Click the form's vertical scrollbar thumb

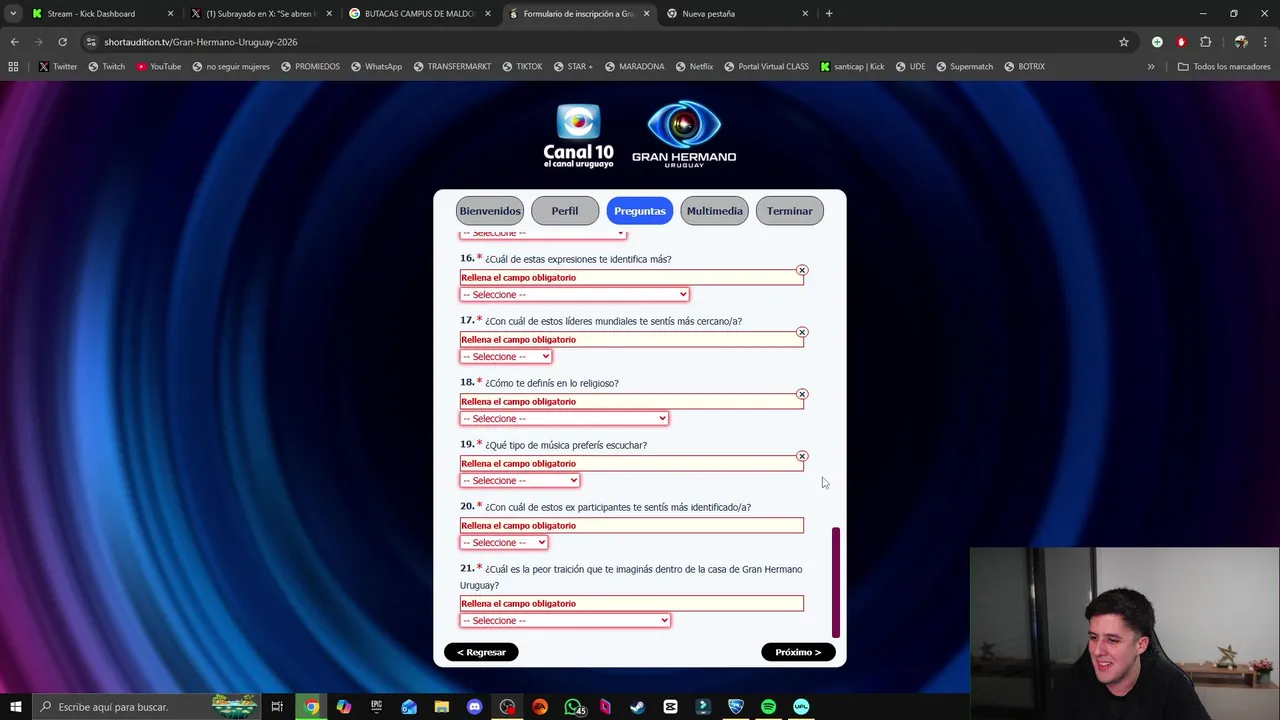click(x=836, y=582)
